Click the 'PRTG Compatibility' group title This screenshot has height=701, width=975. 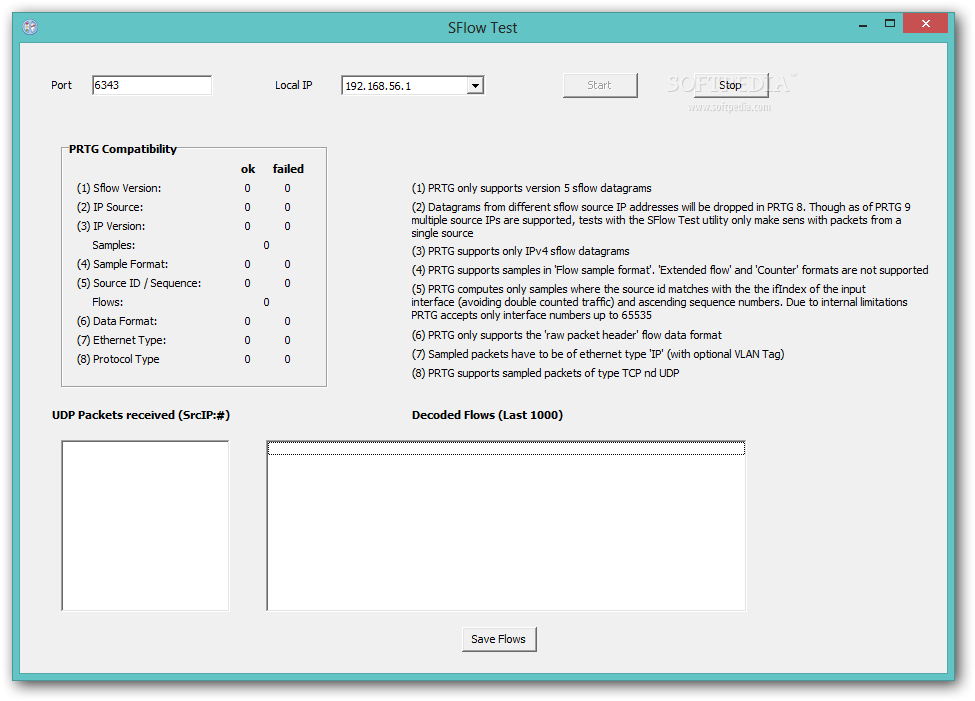pos(122,149)
